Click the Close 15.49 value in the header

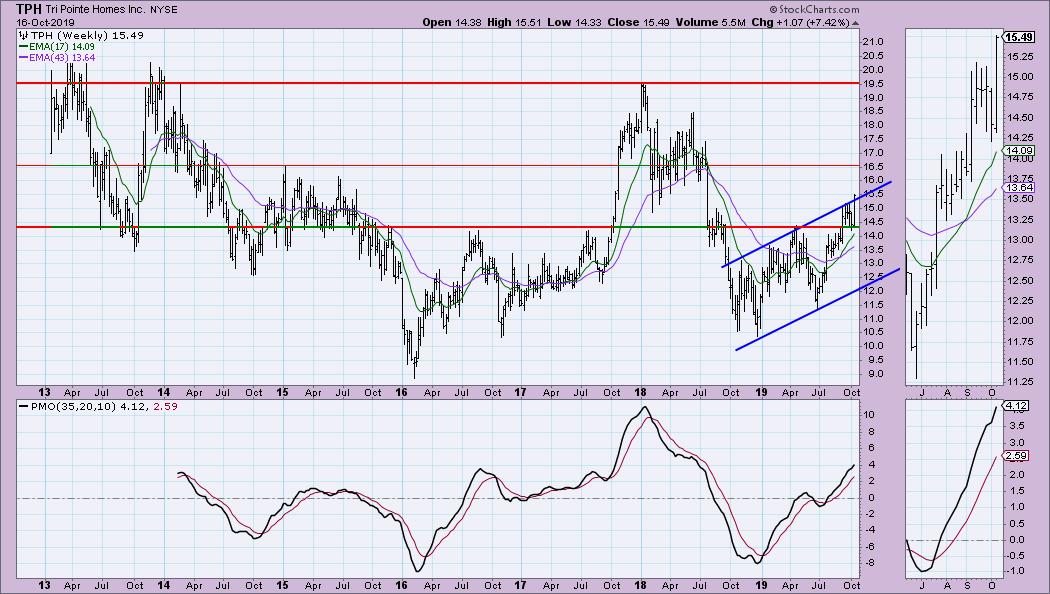tap(638, 22)
